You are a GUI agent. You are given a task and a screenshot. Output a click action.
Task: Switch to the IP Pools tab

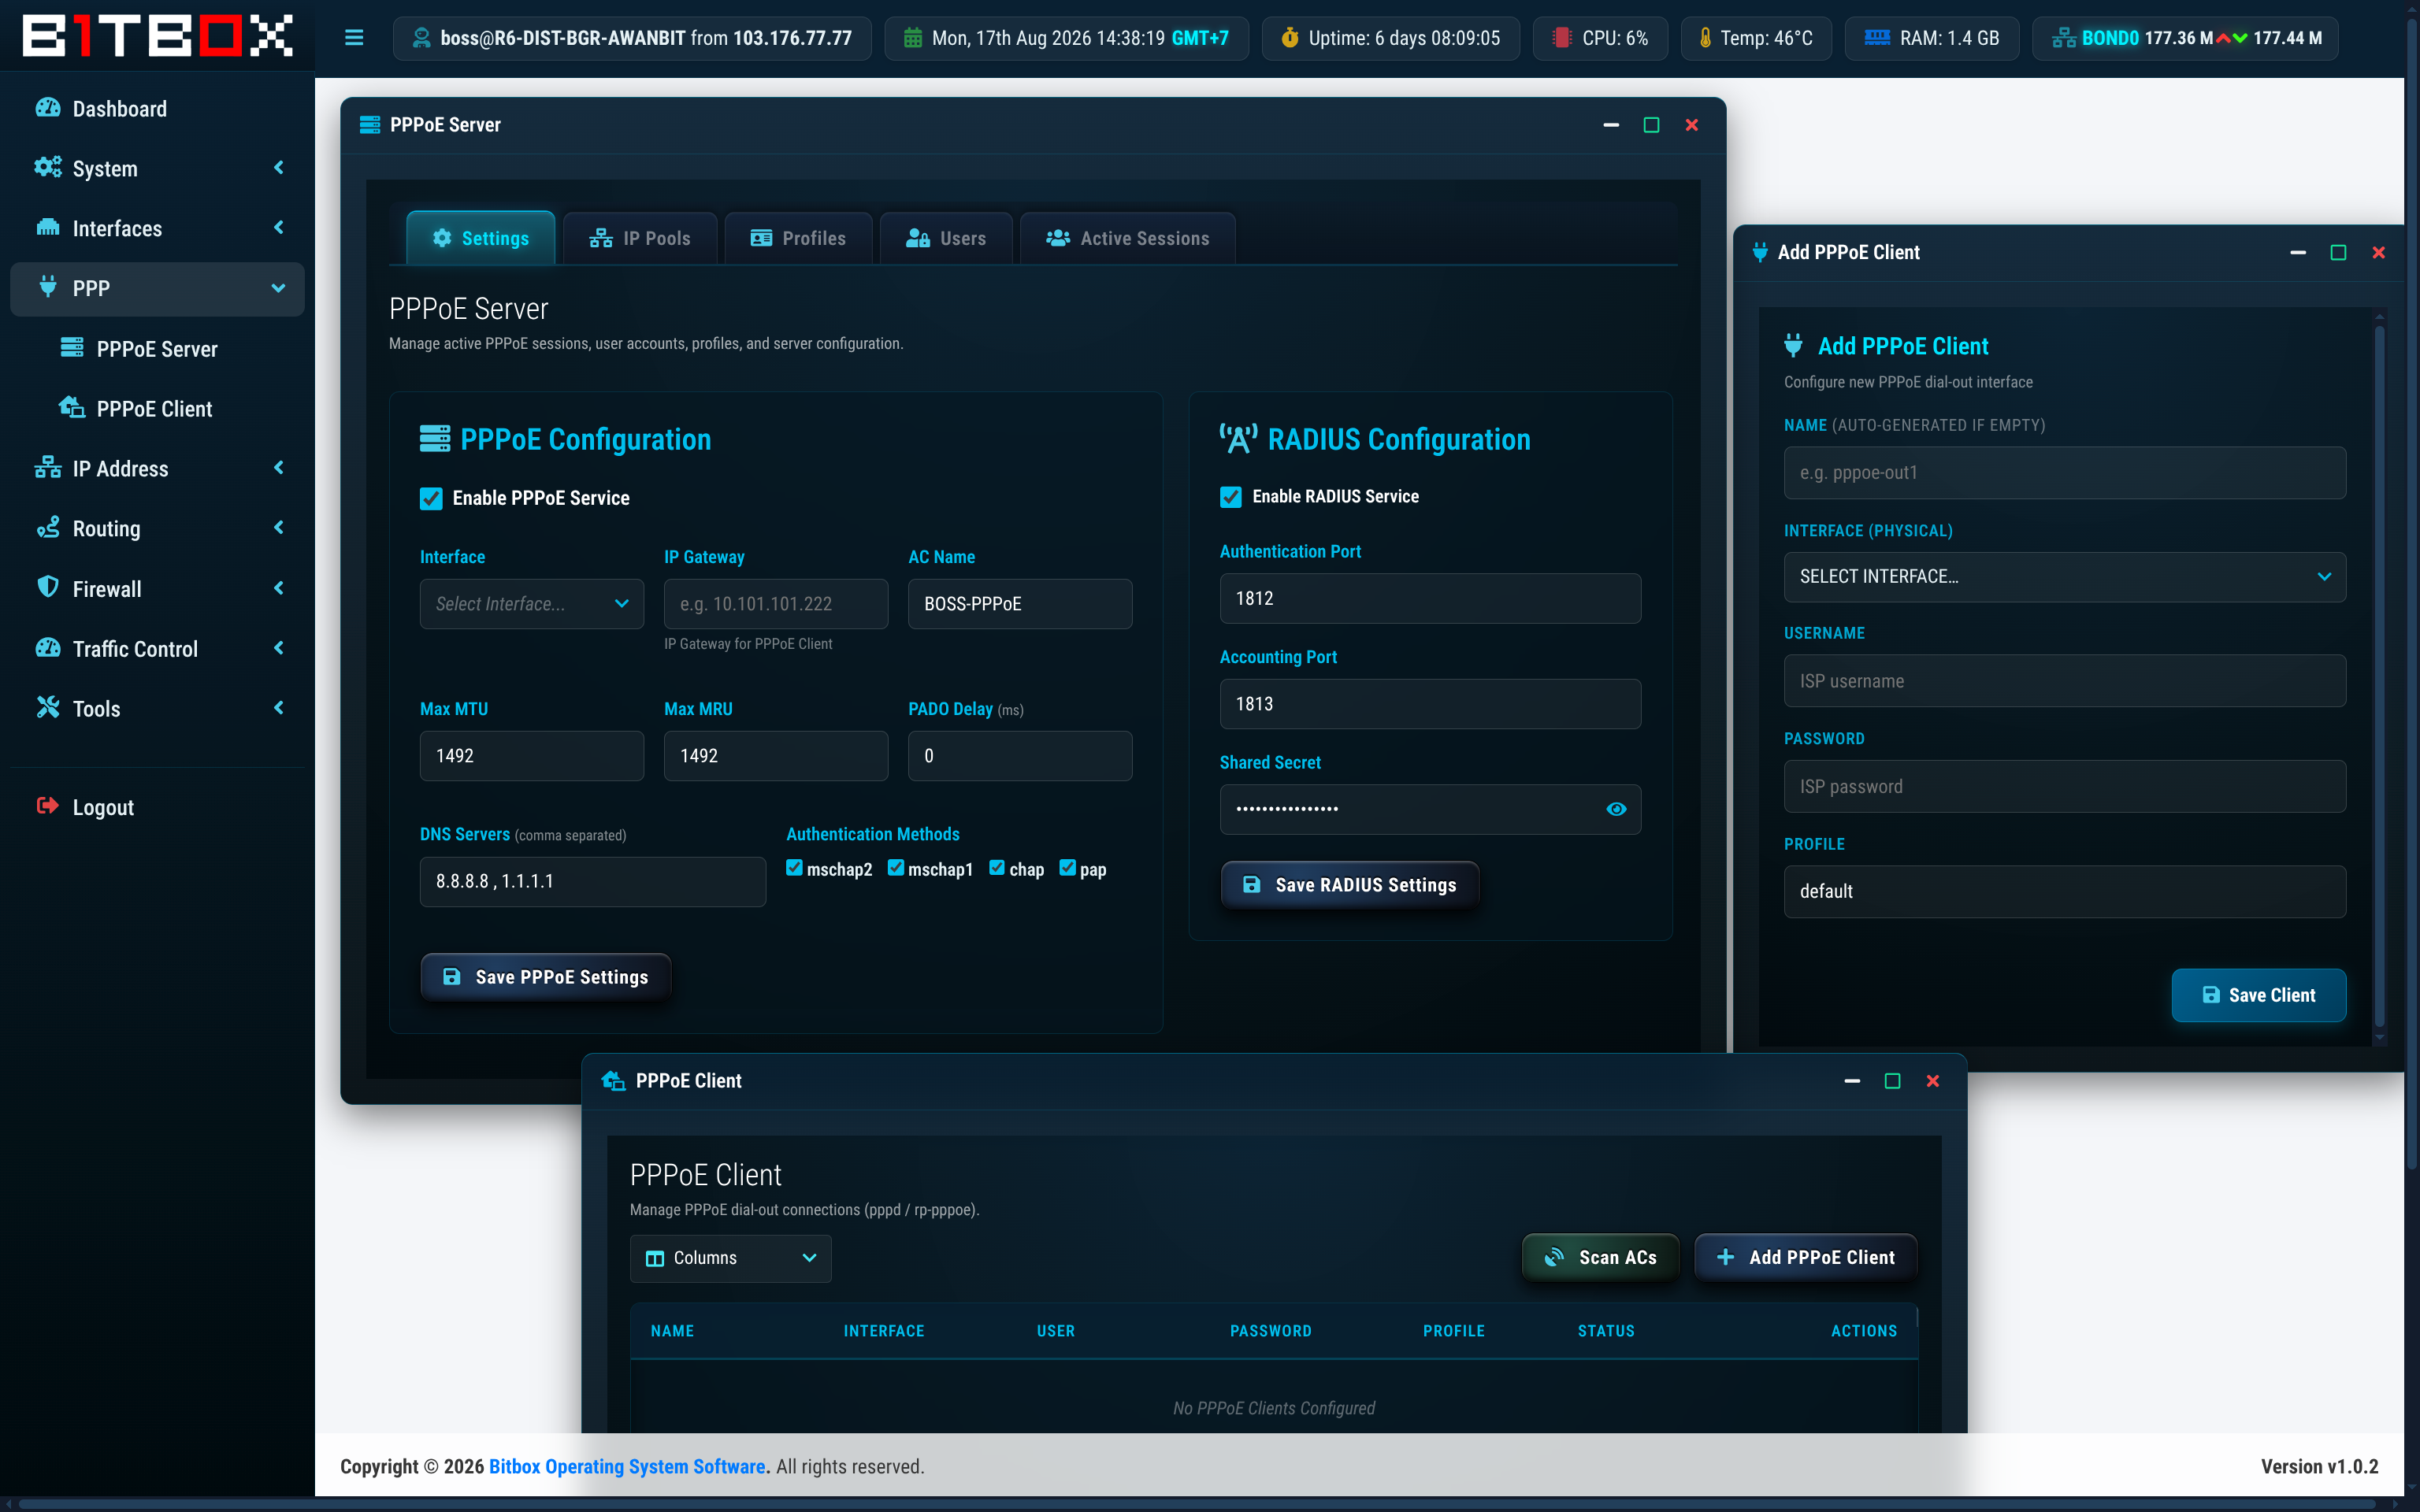tap(640, 238)
